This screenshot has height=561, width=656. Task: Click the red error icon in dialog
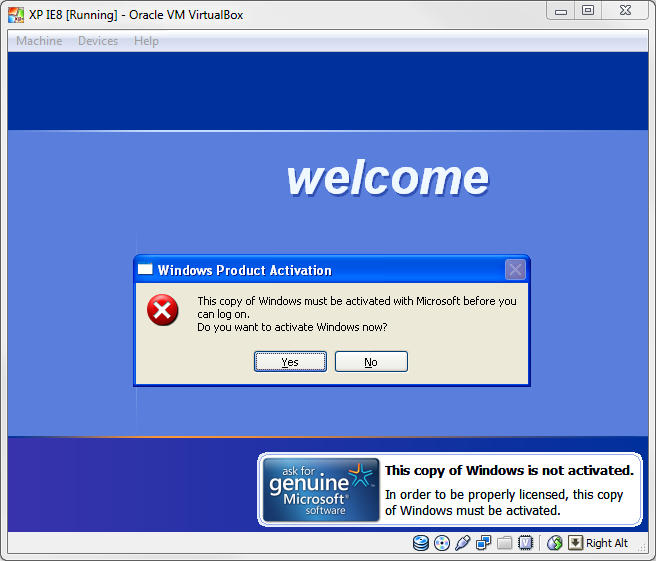(x=162, y=310)
